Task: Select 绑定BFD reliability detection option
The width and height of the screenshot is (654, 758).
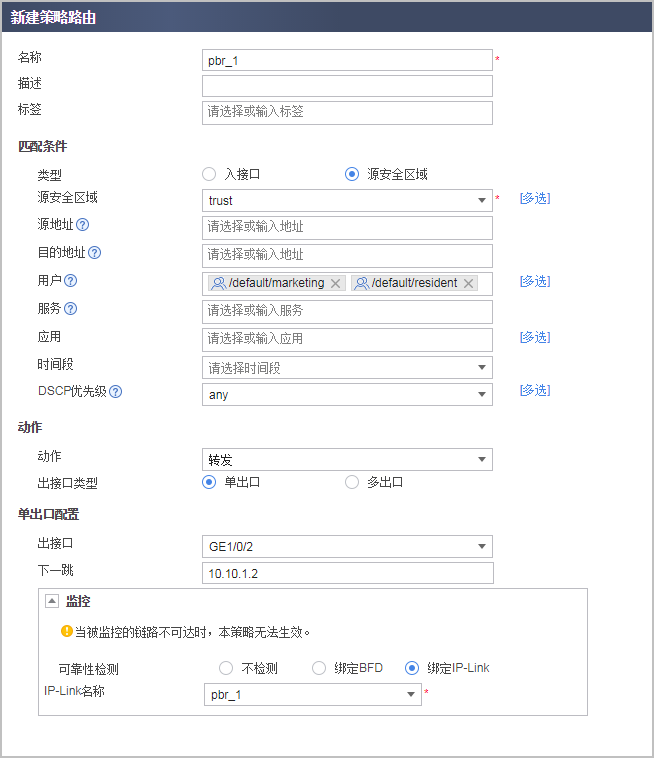Action: coord(319,668)
